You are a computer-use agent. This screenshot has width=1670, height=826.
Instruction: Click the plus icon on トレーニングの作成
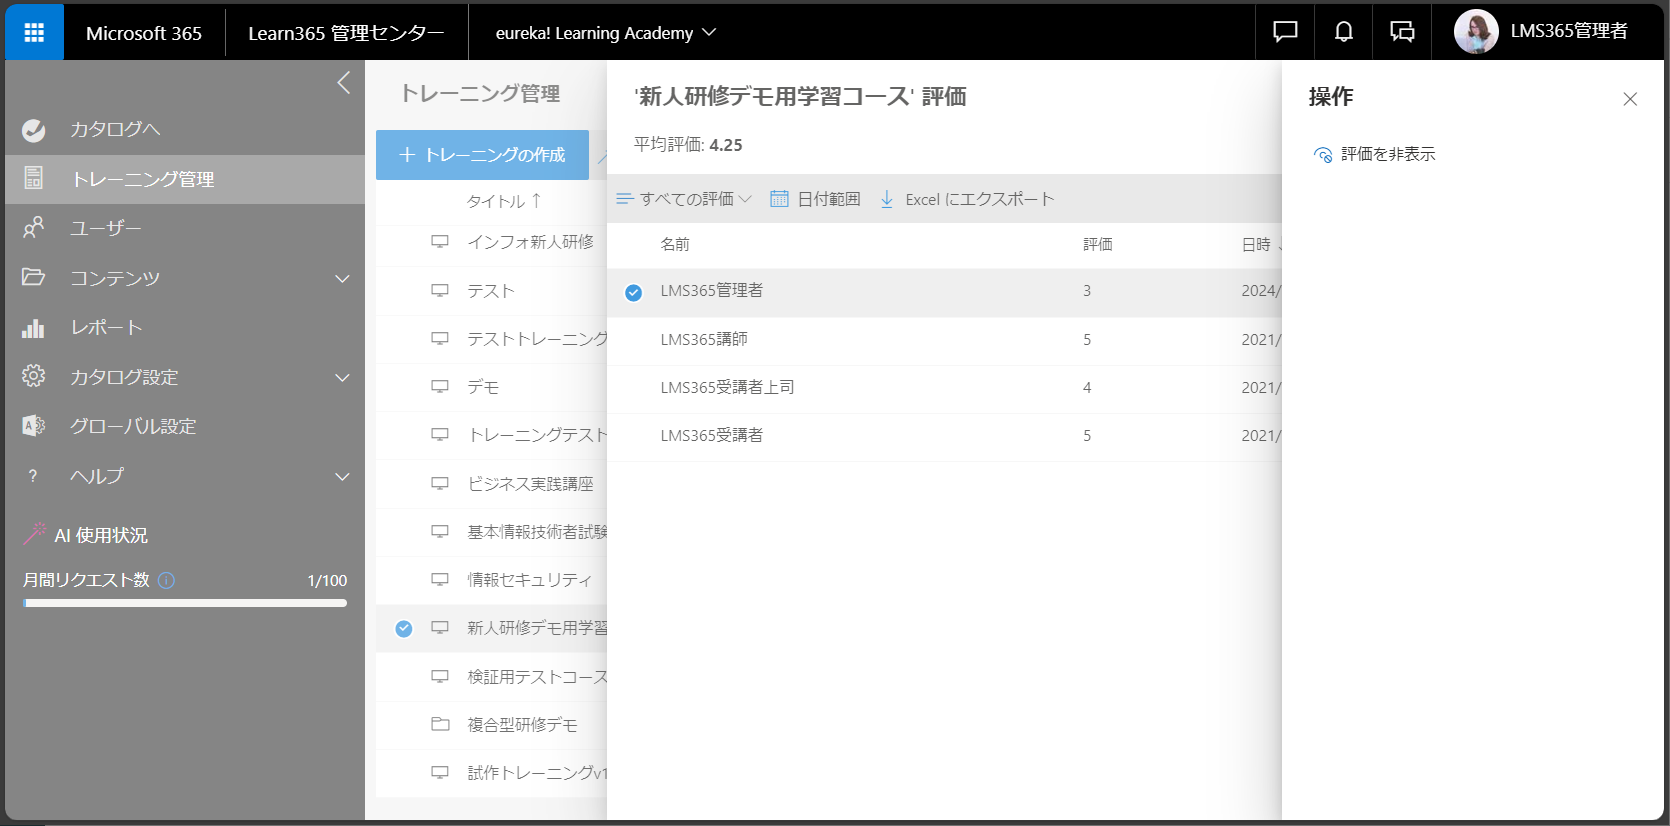407,155
